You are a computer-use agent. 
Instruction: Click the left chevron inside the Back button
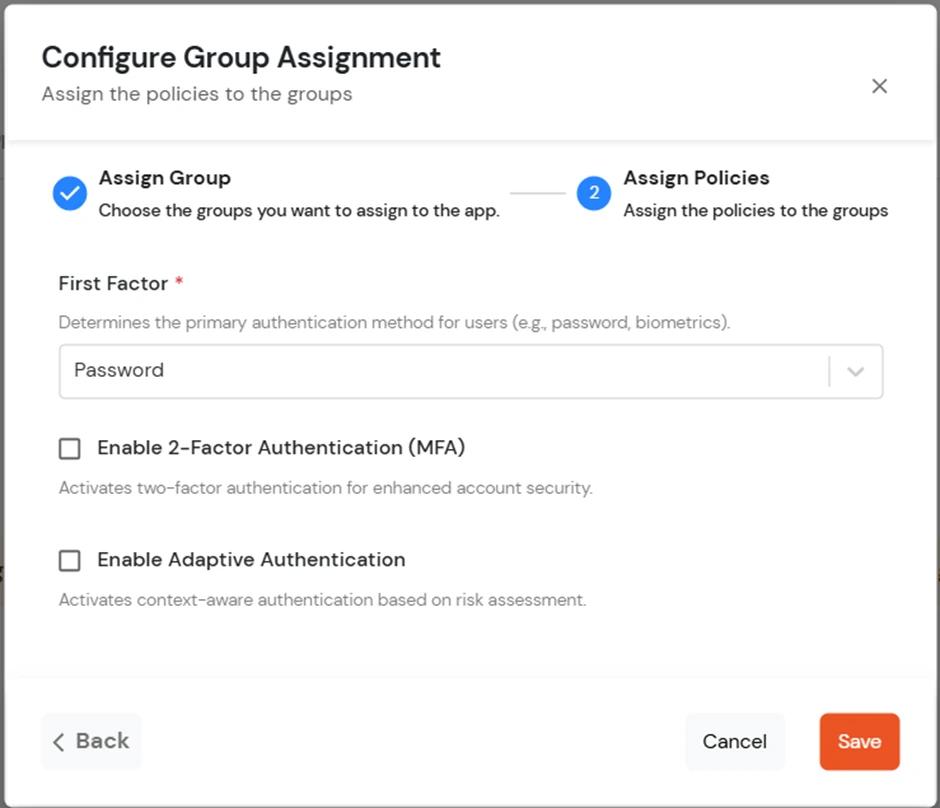[60, 741]
